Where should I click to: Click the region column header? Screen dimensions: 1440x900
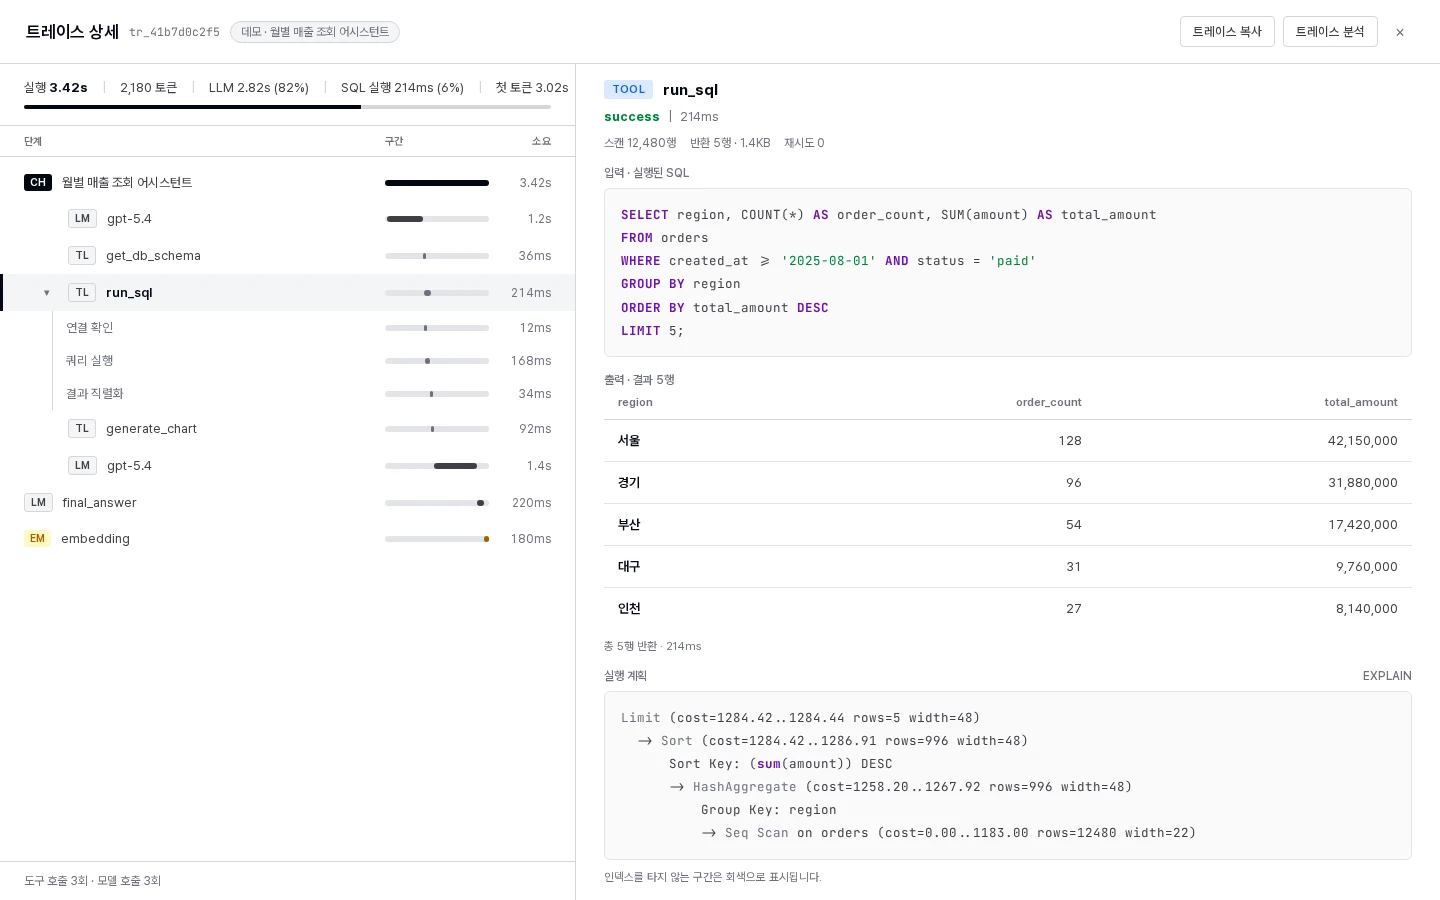pos(635,403)
